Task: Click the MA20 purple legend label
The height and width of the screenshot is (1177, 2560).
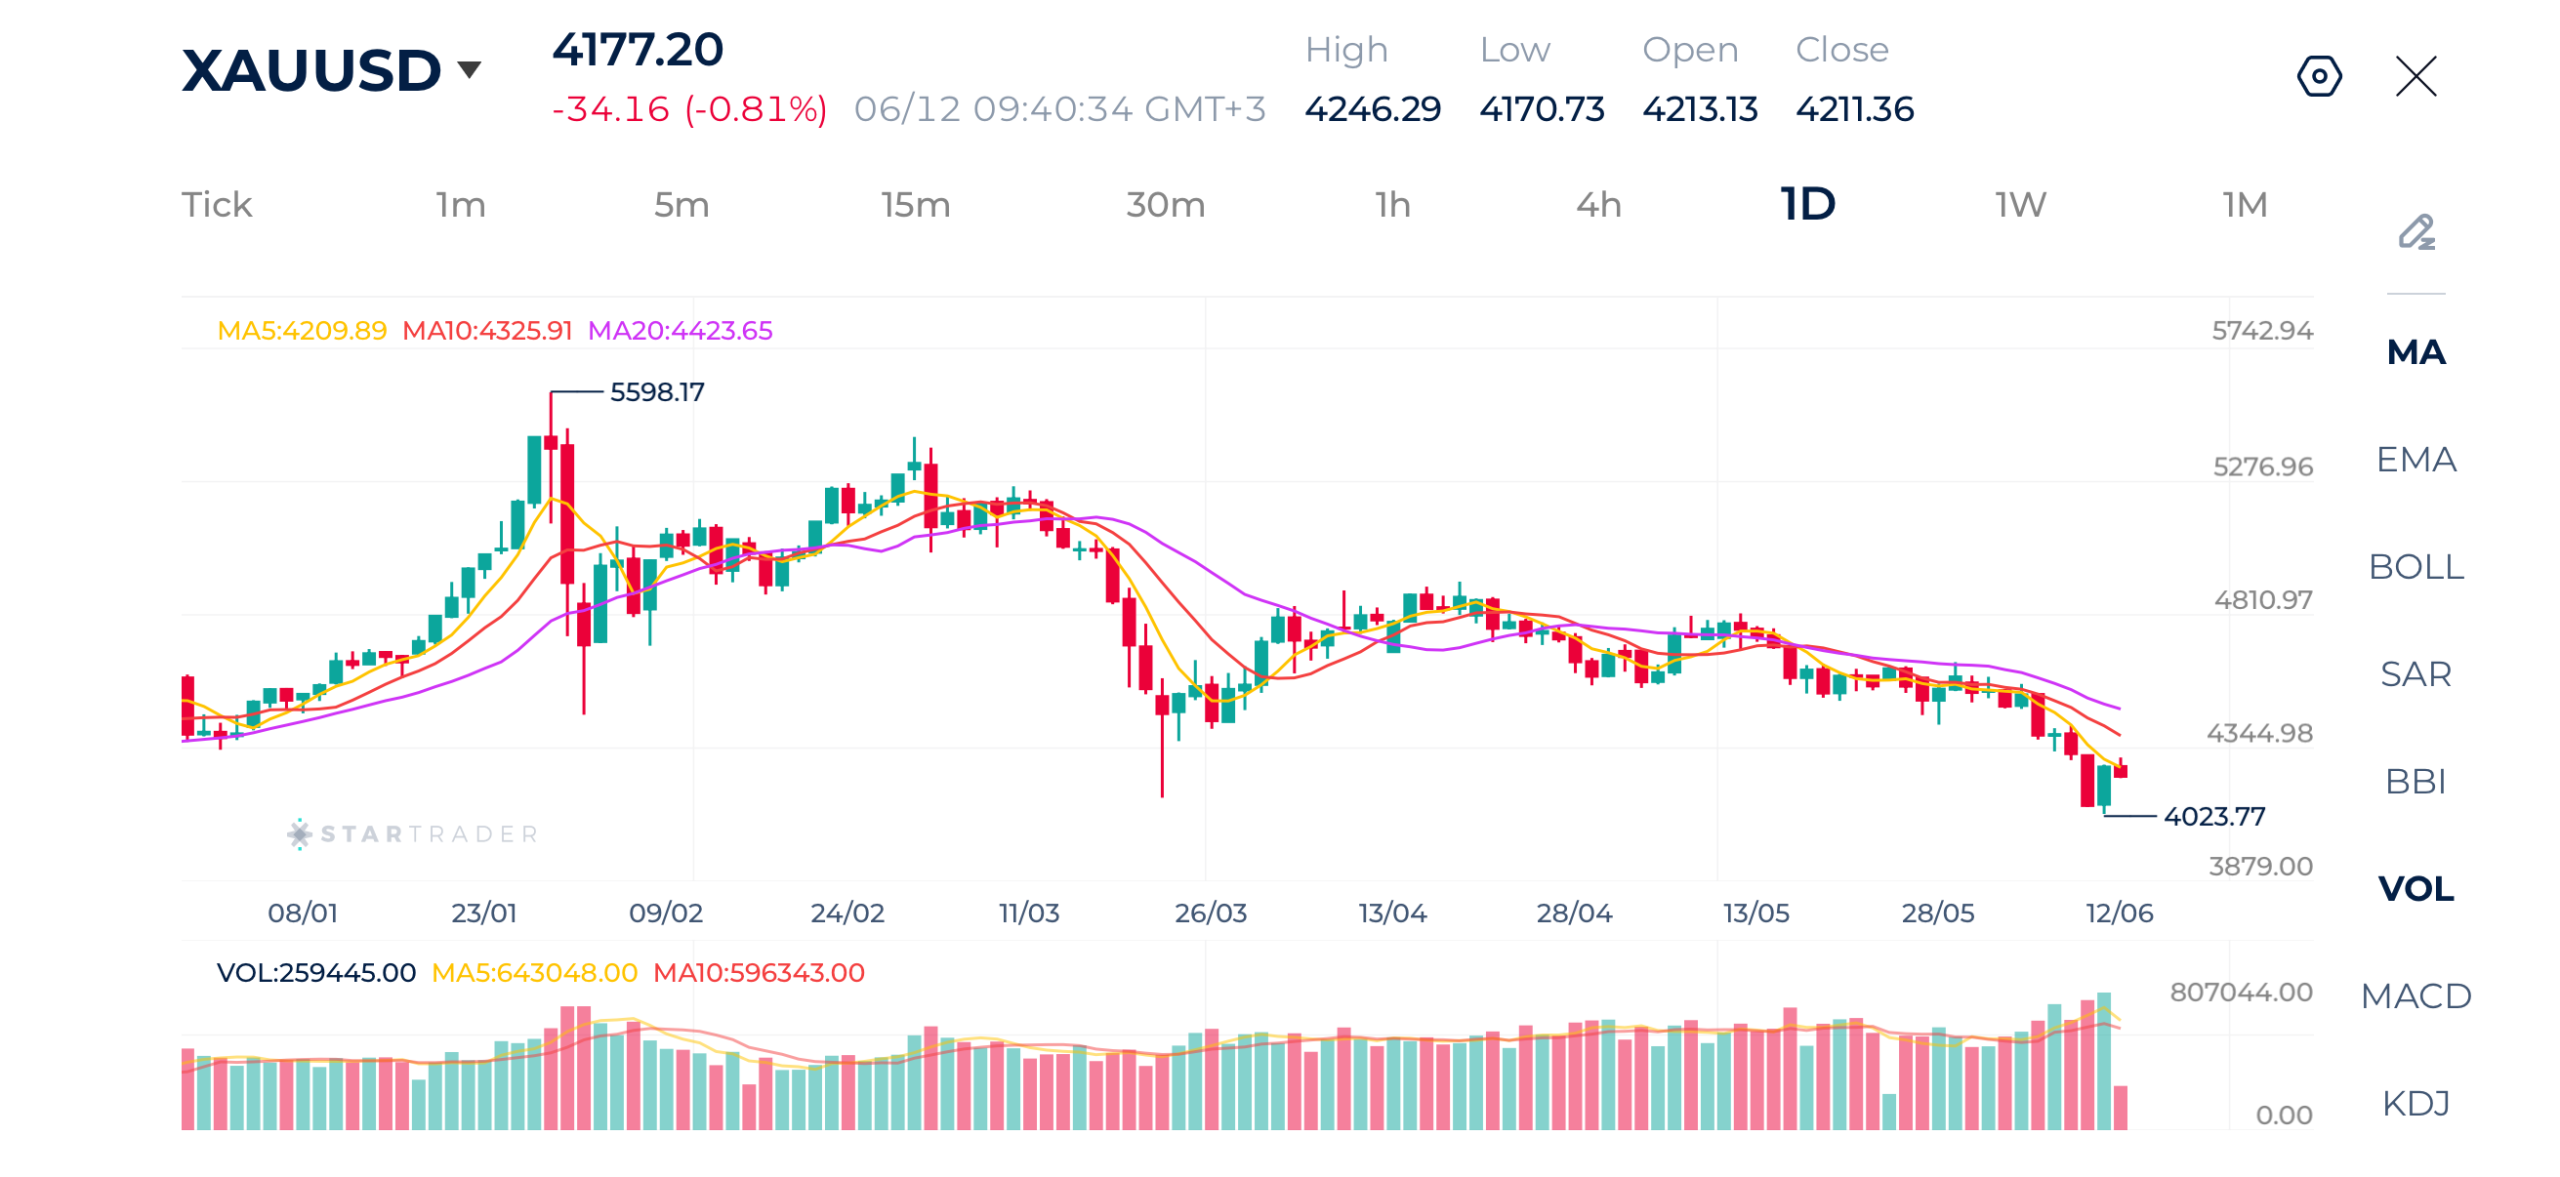Action: [x=680, y=330]
